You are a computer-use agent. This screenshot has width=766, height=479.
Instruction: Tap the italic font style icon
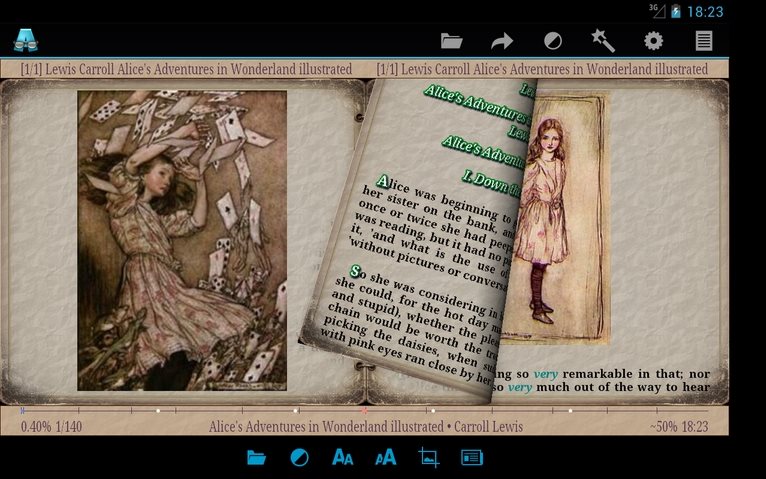click(385, 457)
